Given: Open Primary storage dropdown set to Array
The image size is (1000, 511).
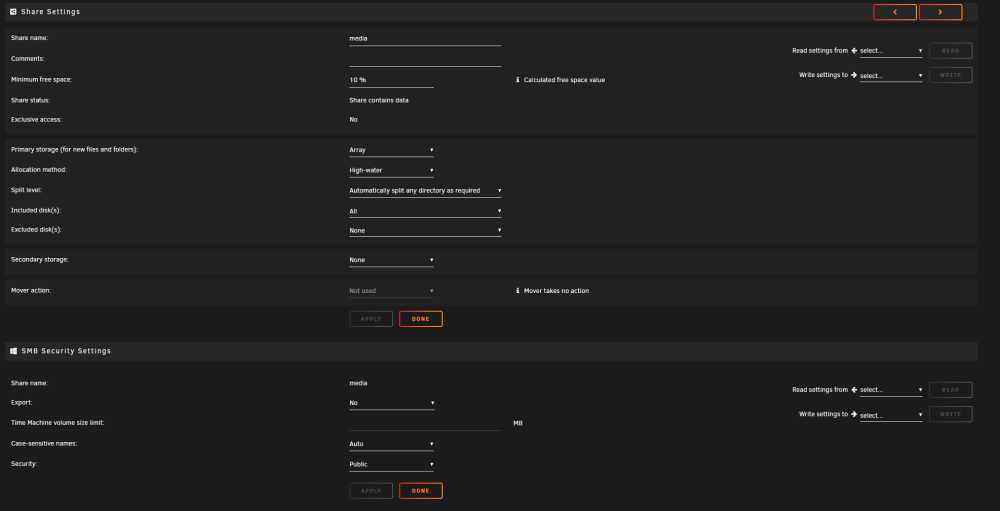Looking at the screenshot, I should click(391, 151).
